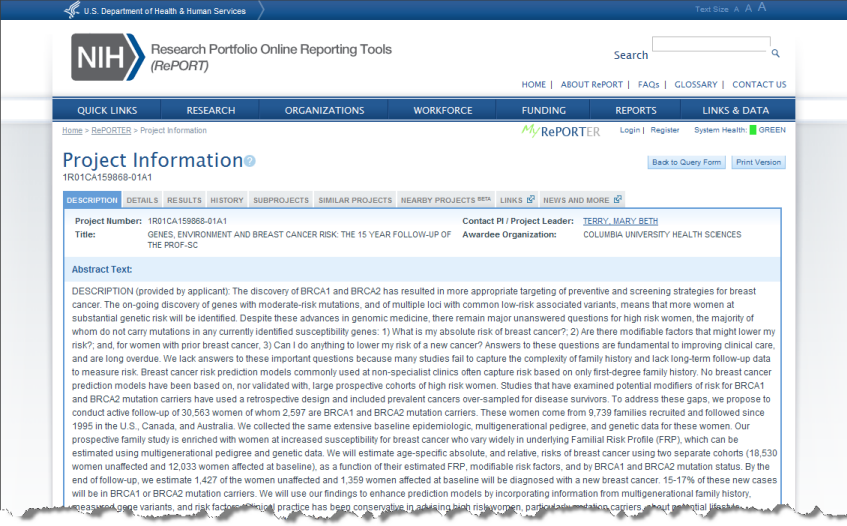The image size is (847, 526).
Task: Click the external link icon on Links tab
Action: 530,199
